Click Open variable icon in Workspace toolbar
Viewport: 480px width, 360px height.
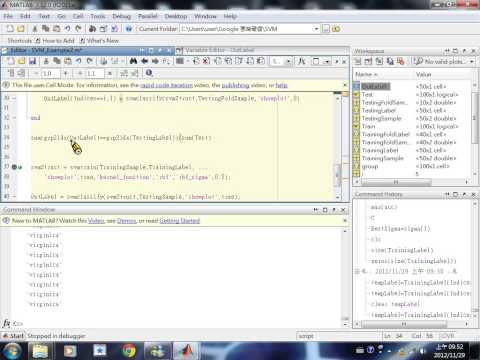pos(368,61)
